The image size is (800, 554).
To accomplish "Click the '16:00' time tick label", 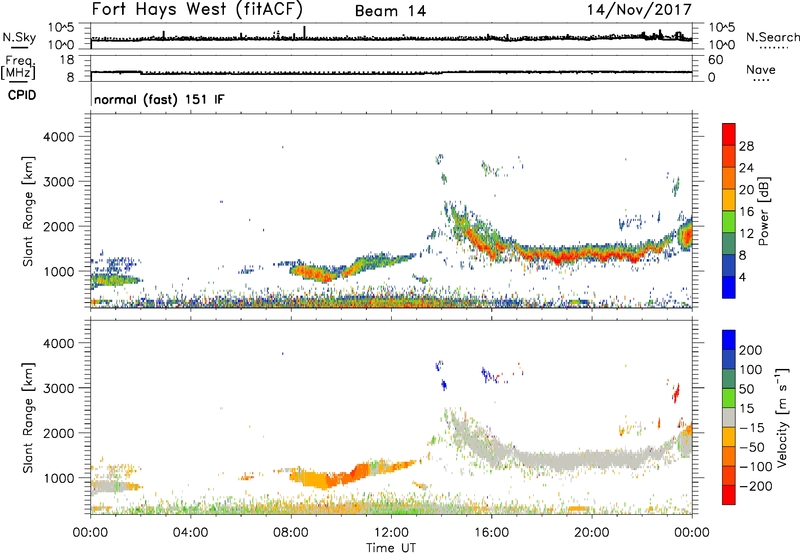I will pos(491,533).
